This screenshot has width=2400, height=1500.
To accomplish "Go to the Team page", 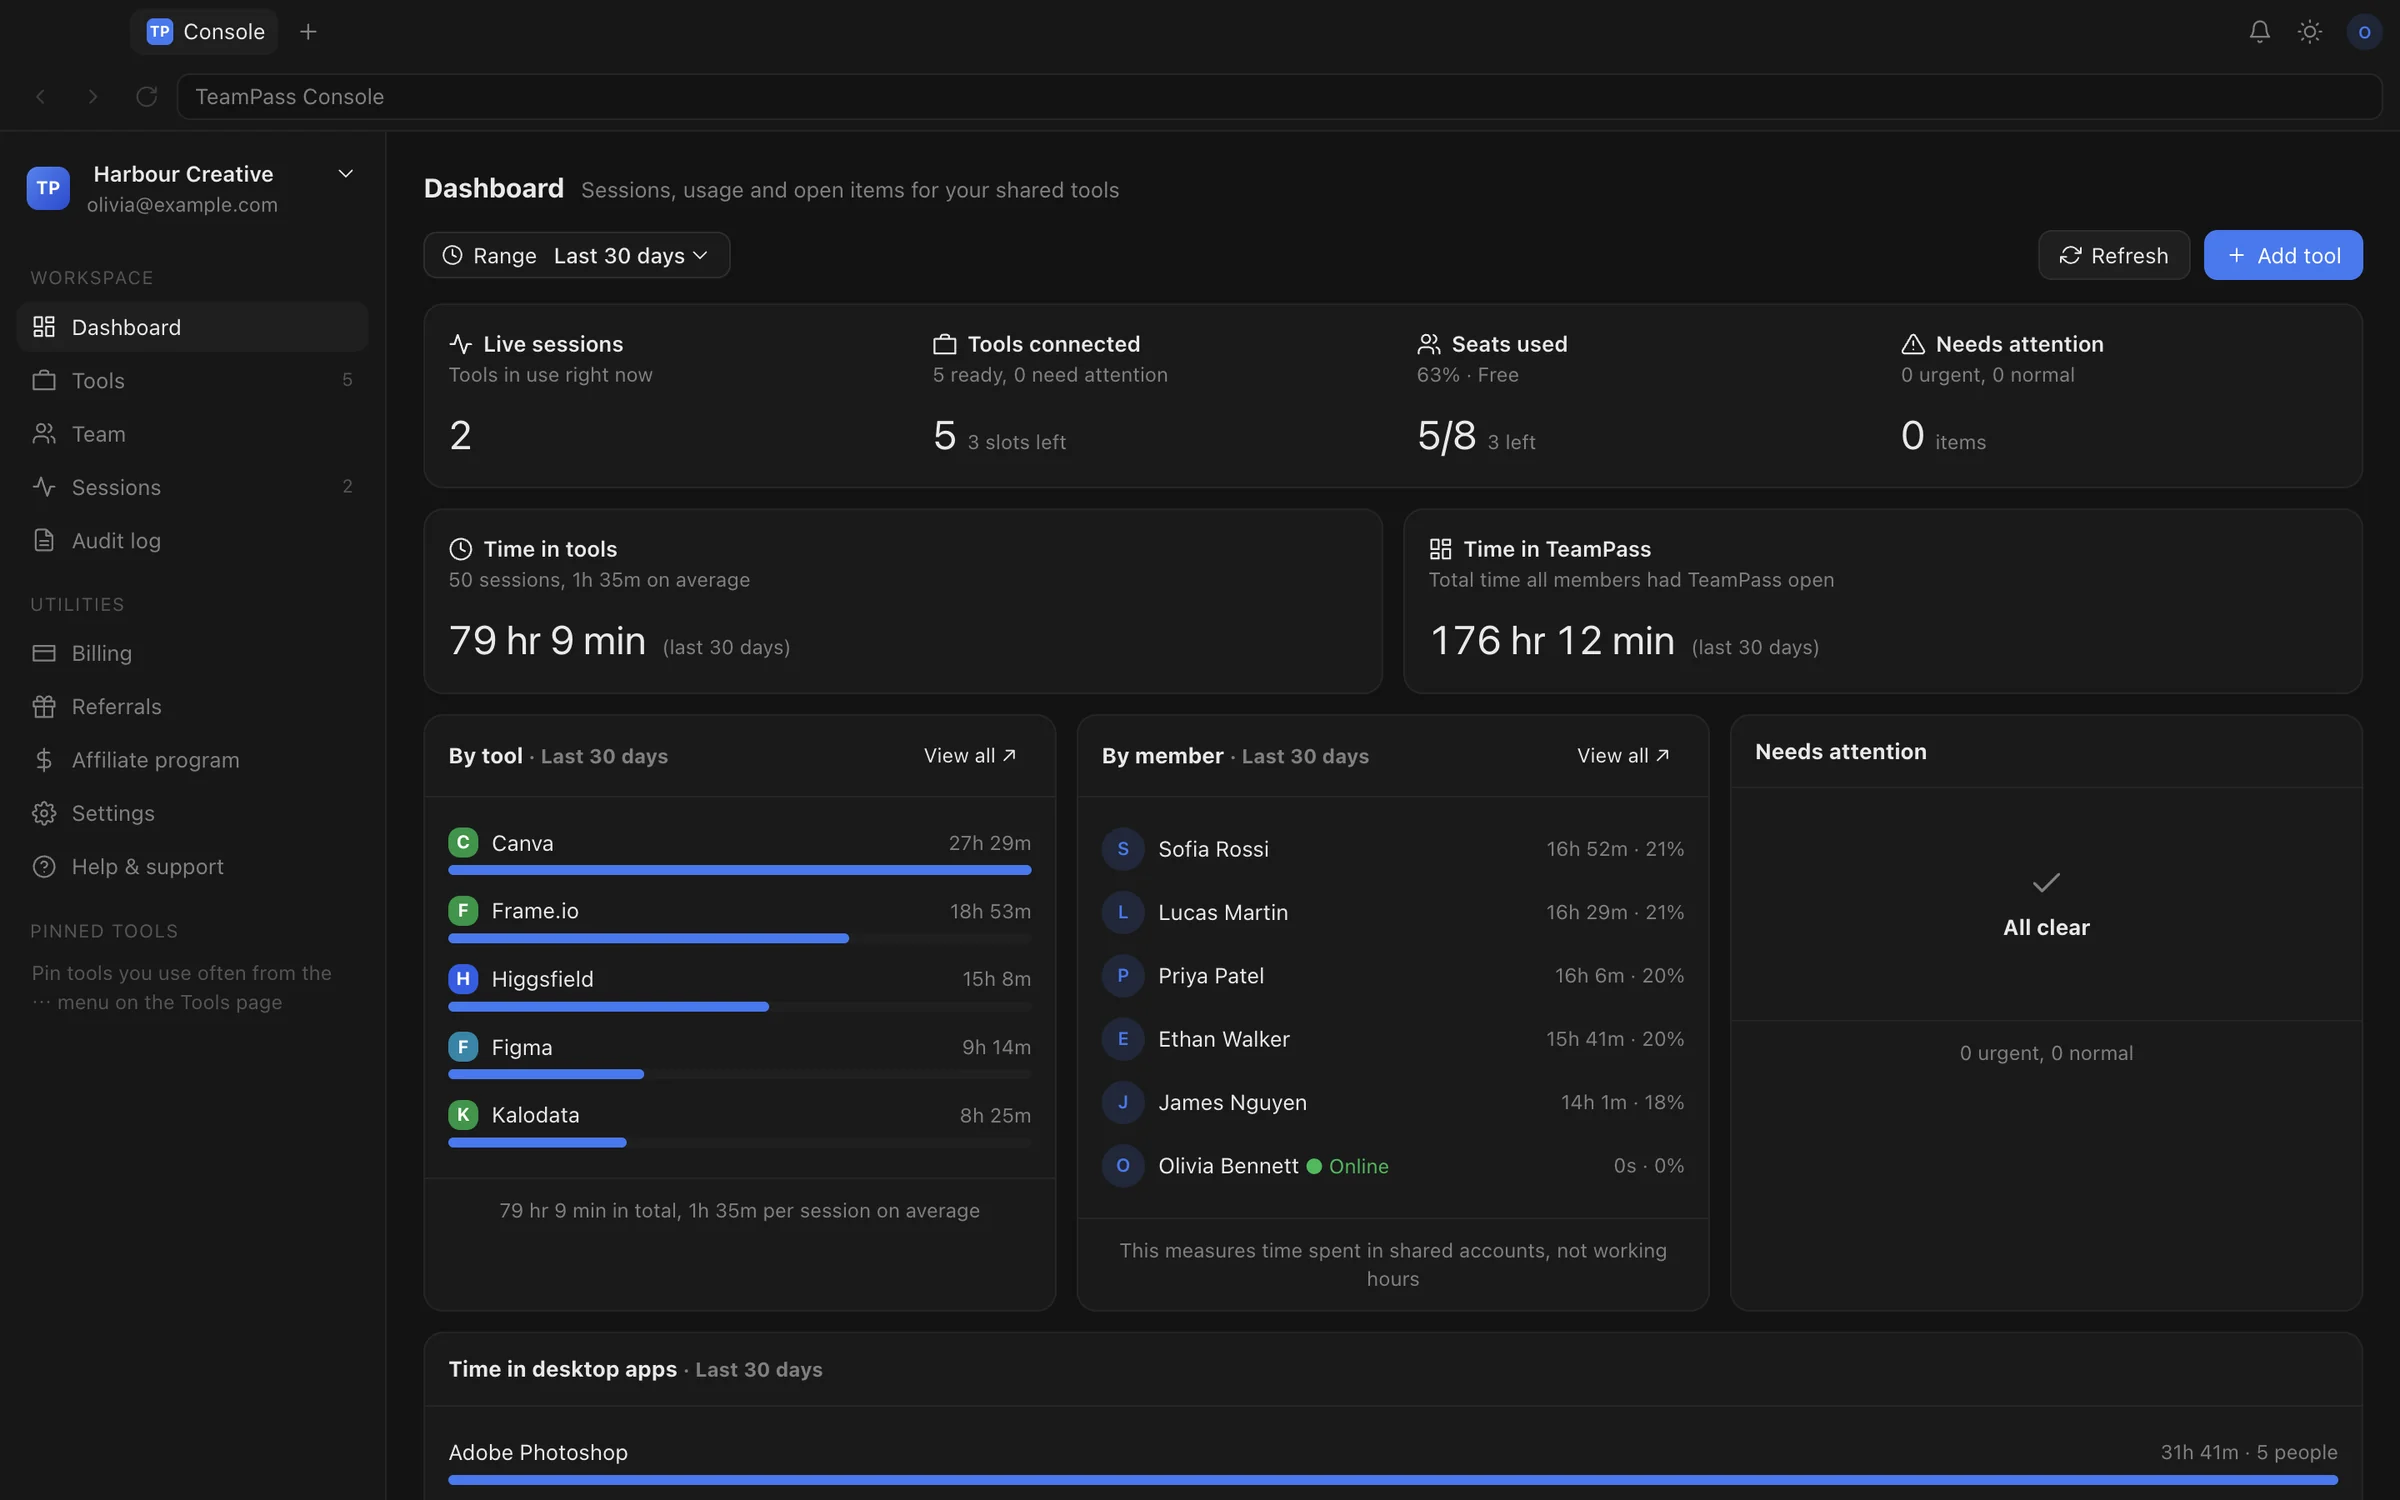I will click(x=192, y=434).
